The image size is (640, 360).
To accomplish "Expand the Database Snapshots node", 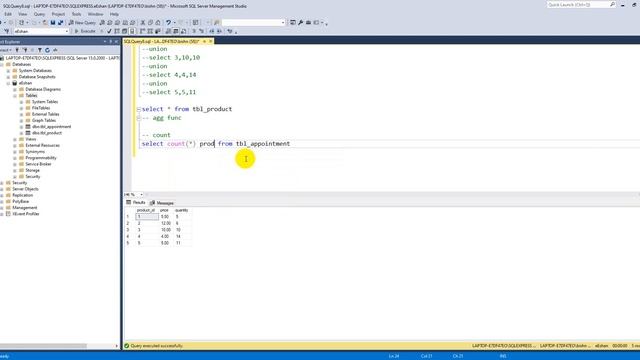I will coord(8,77).
